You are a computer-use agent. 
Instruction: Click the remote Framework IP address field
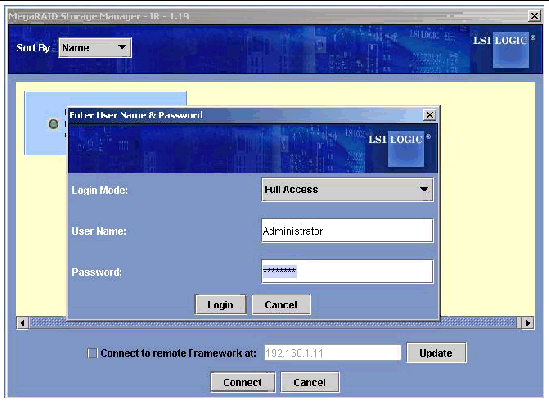333,353
